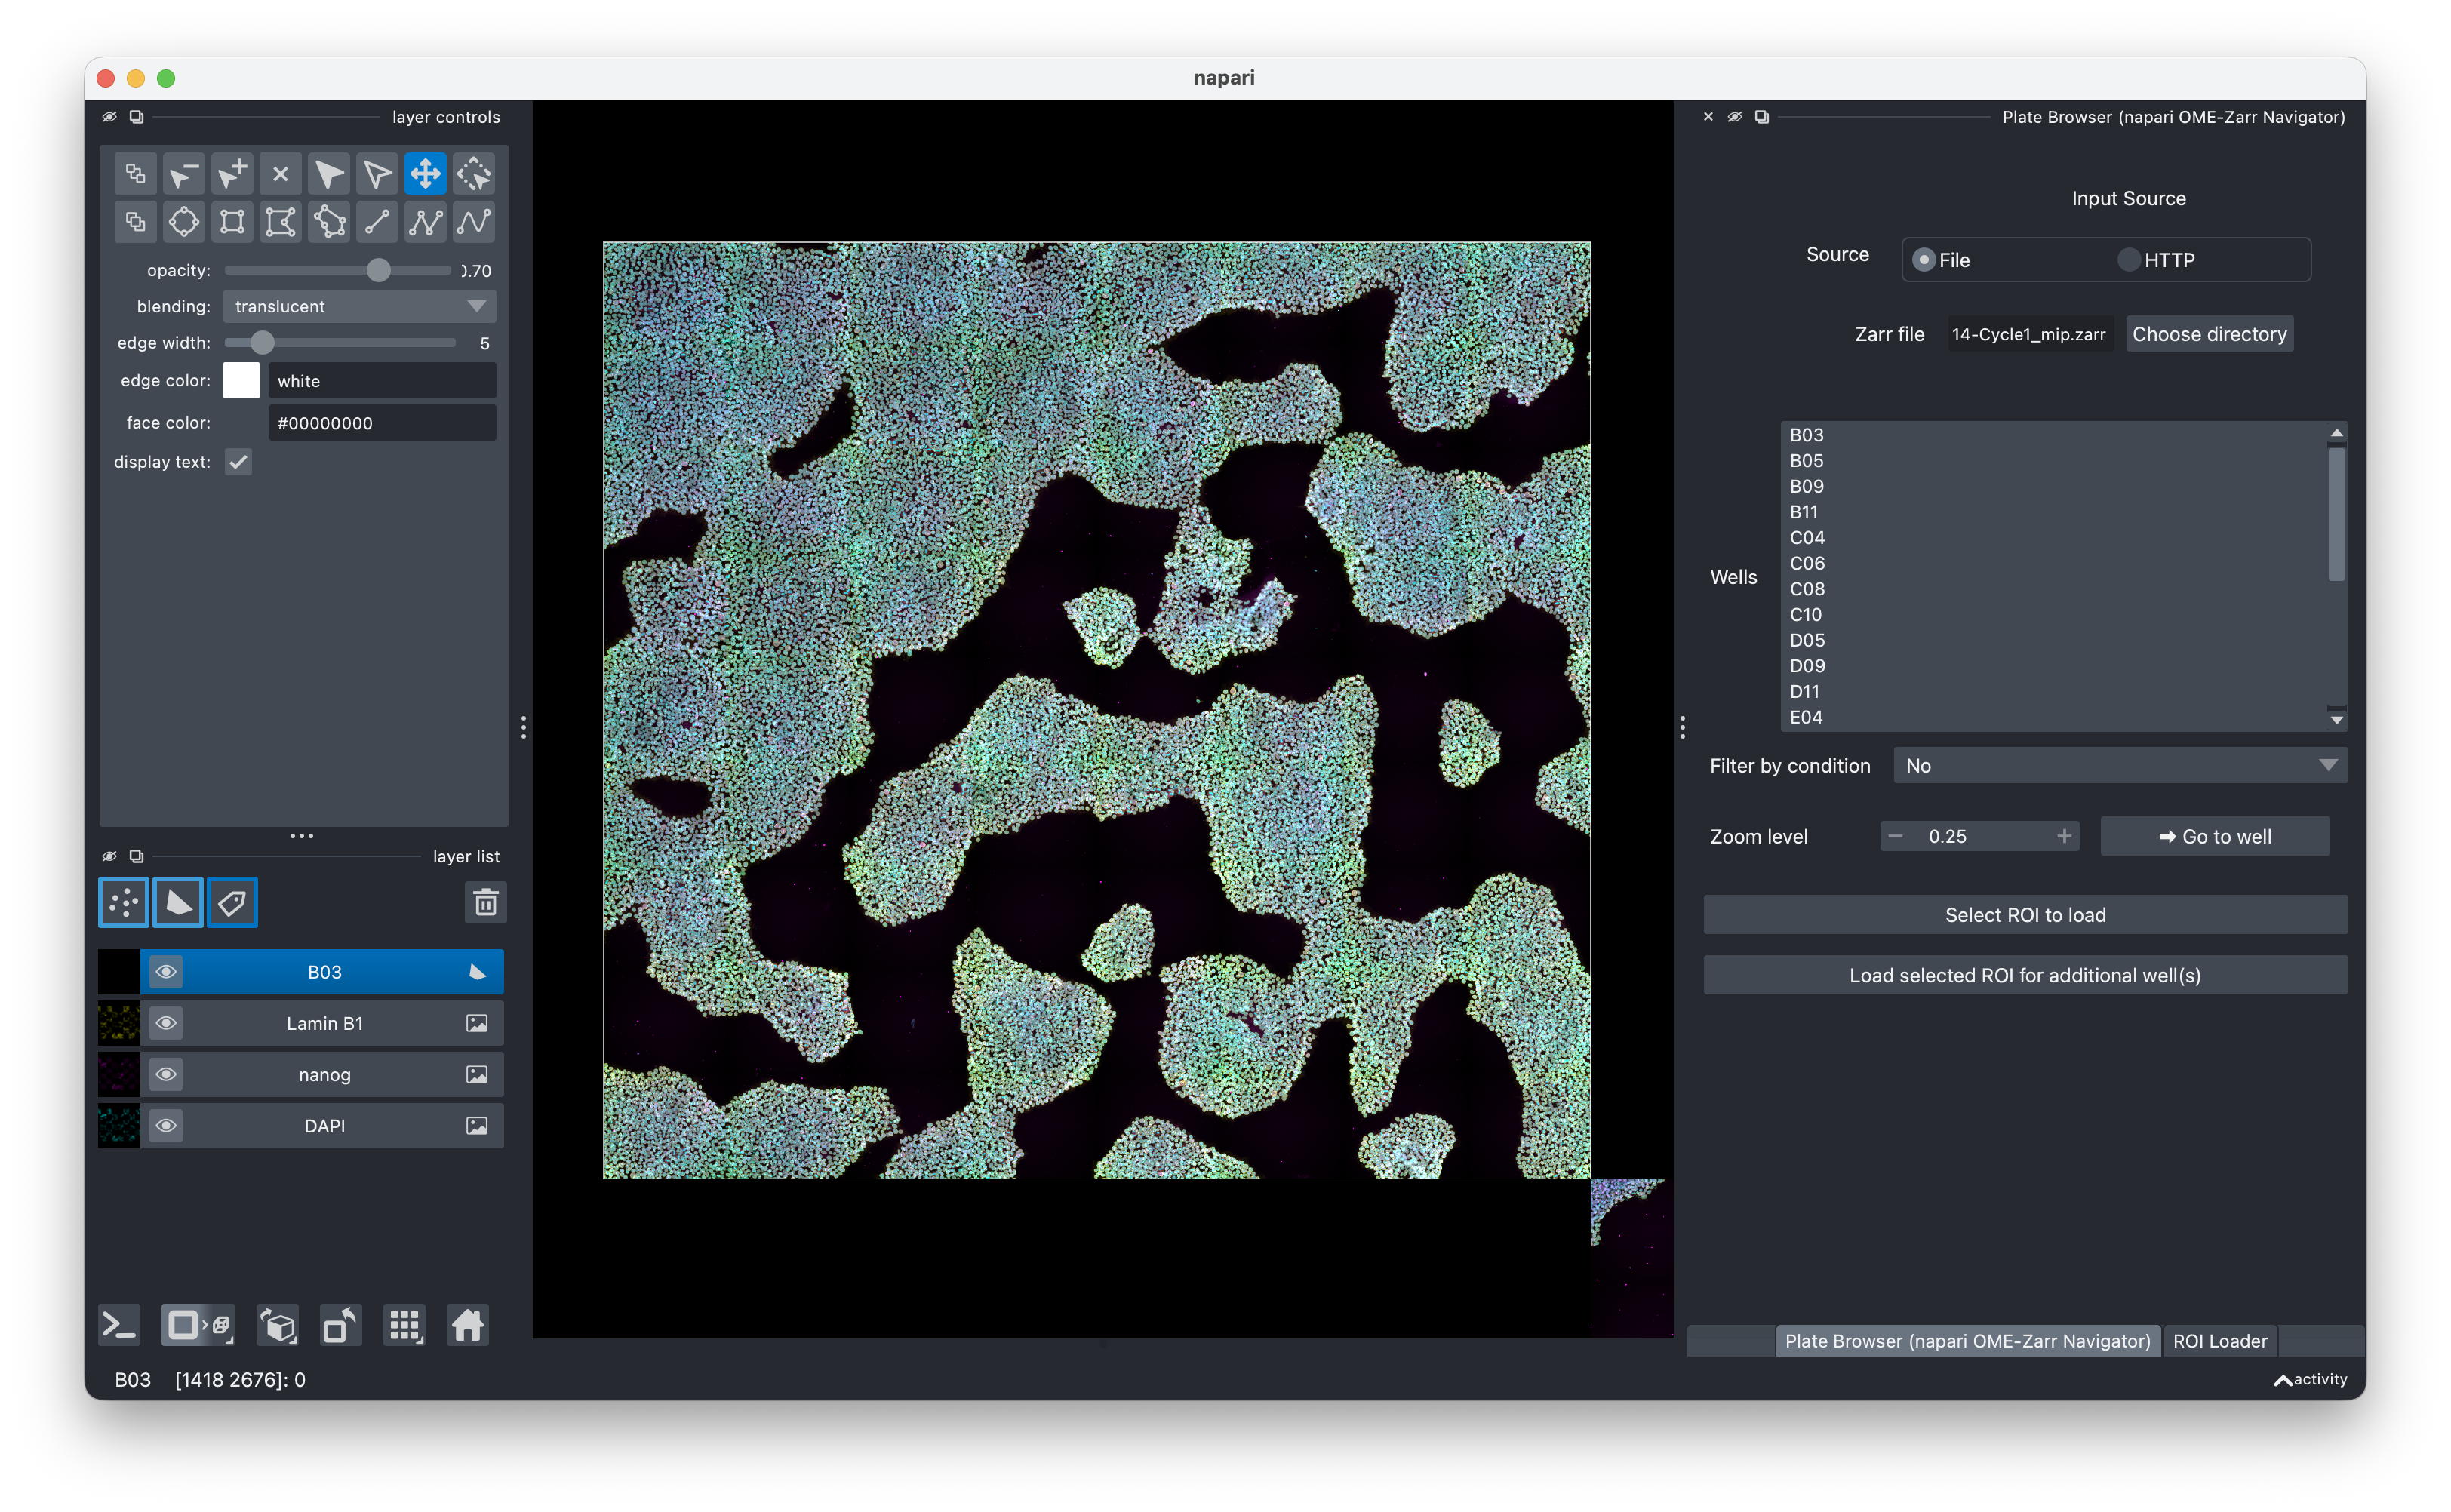Reset view with home icon

click(x=467, y=1326)
